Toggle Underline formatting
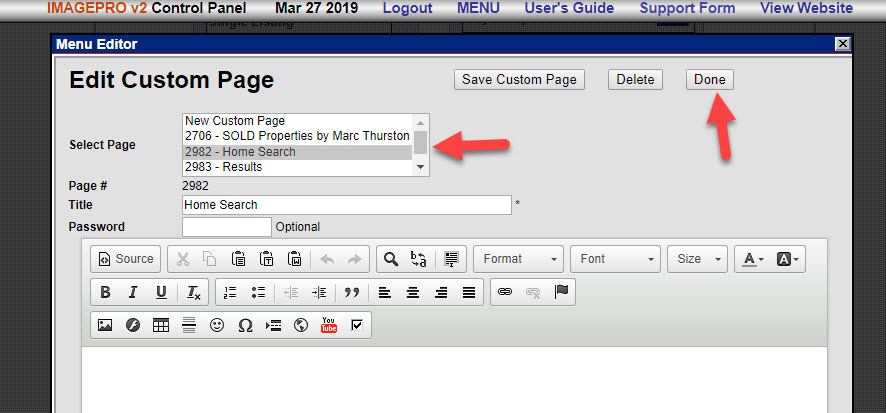This screenshot has width=886, height=413. (x=162, y=292)
